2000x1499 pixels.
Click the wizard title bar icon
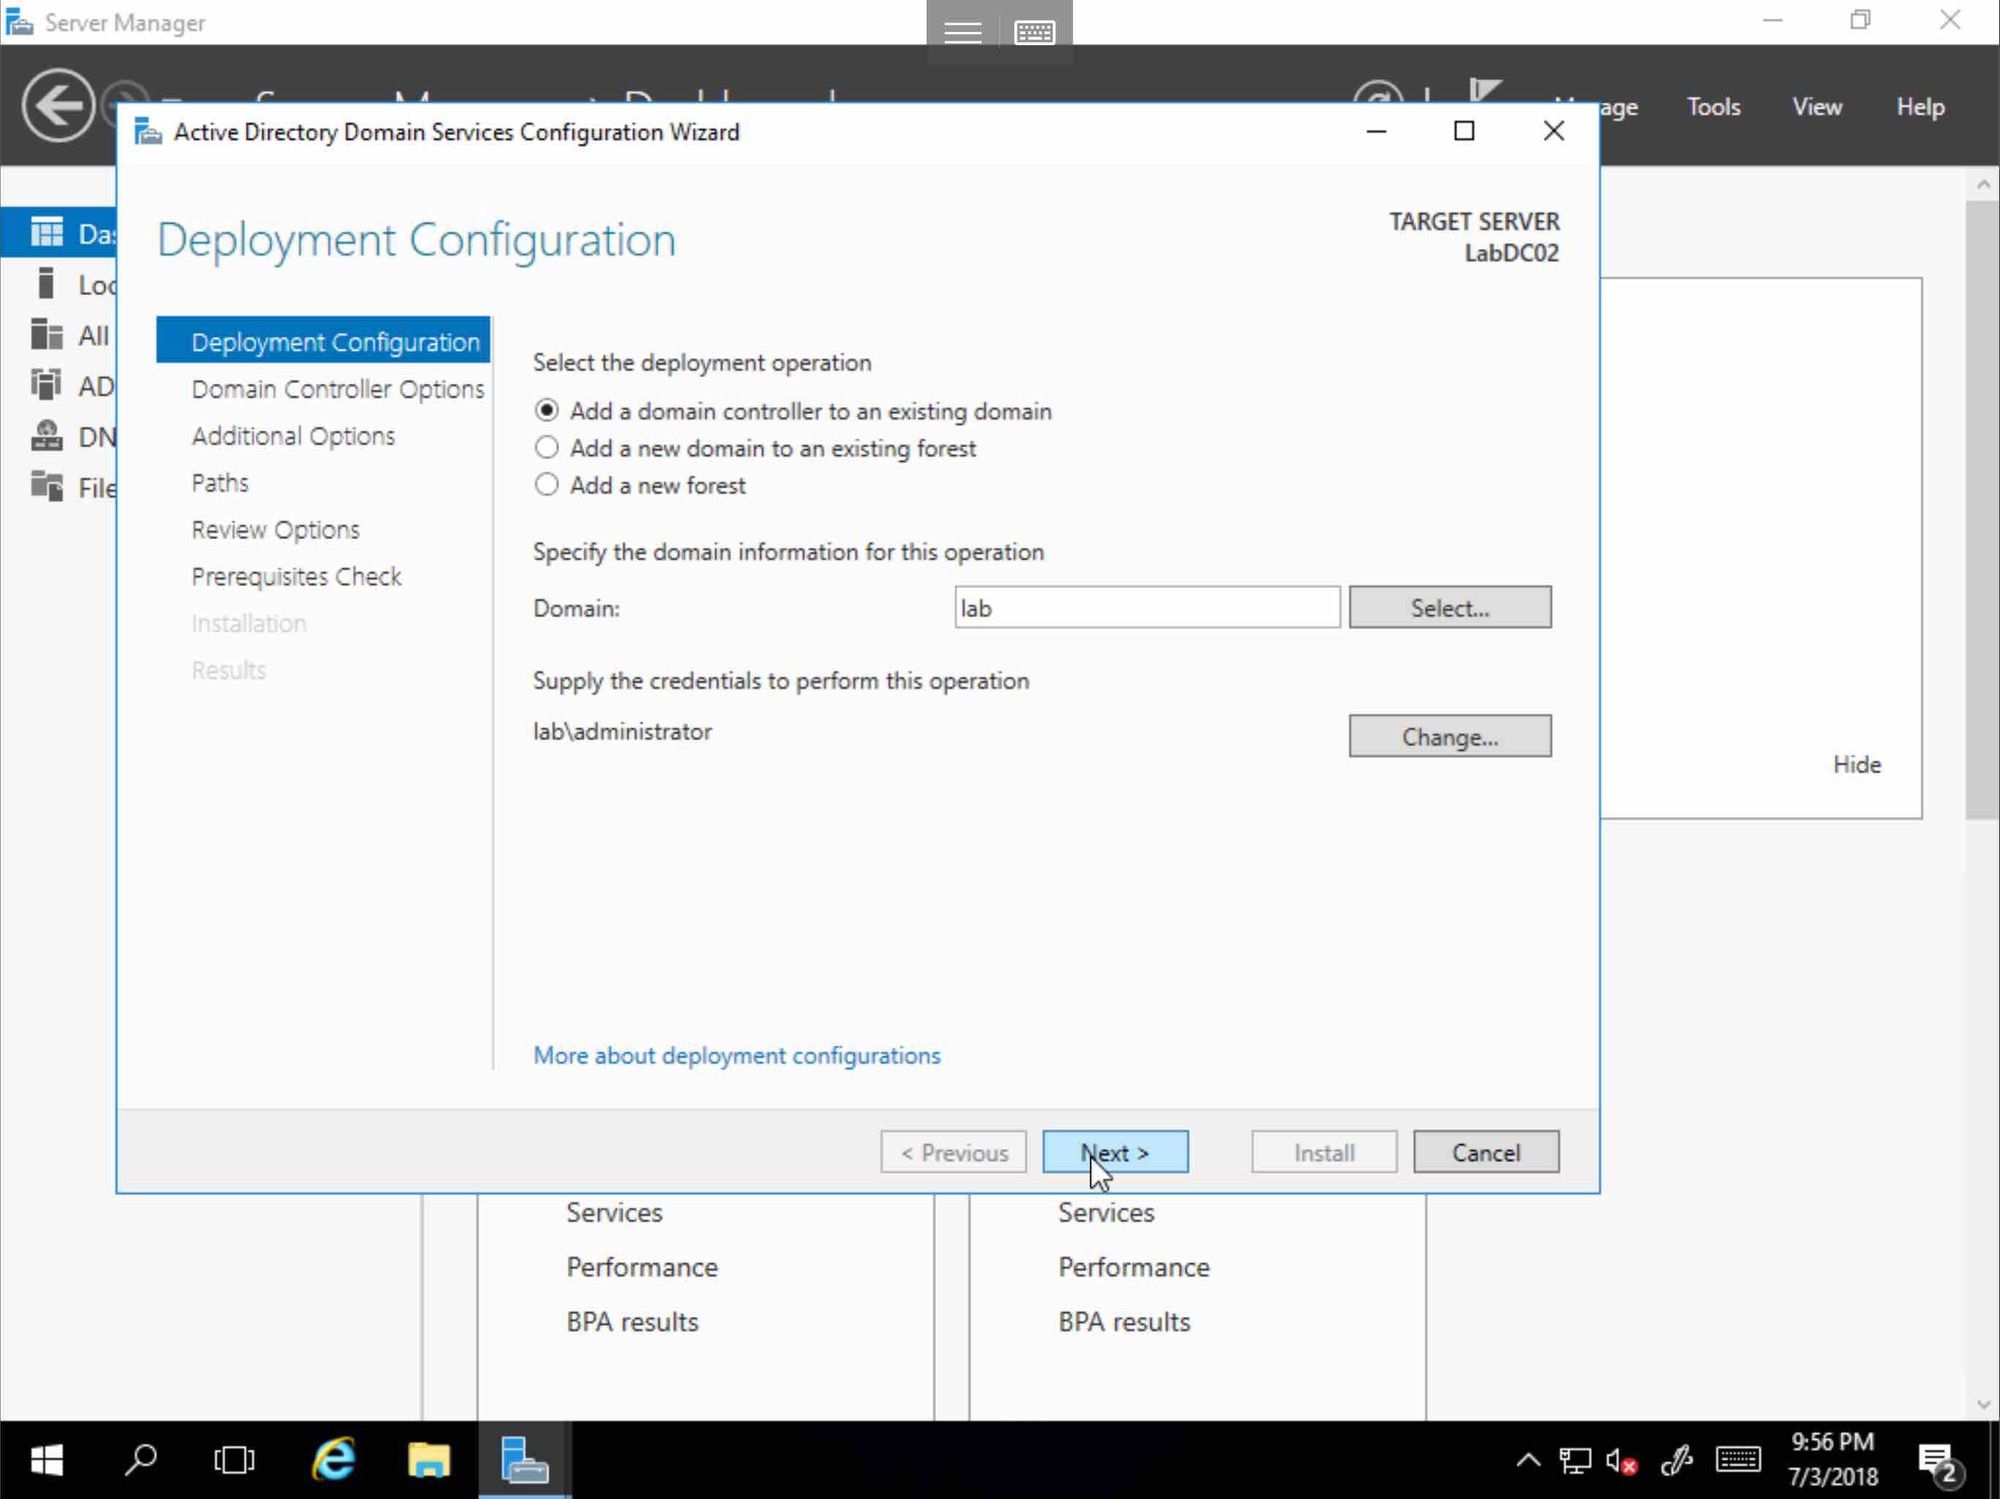point(148,131)
